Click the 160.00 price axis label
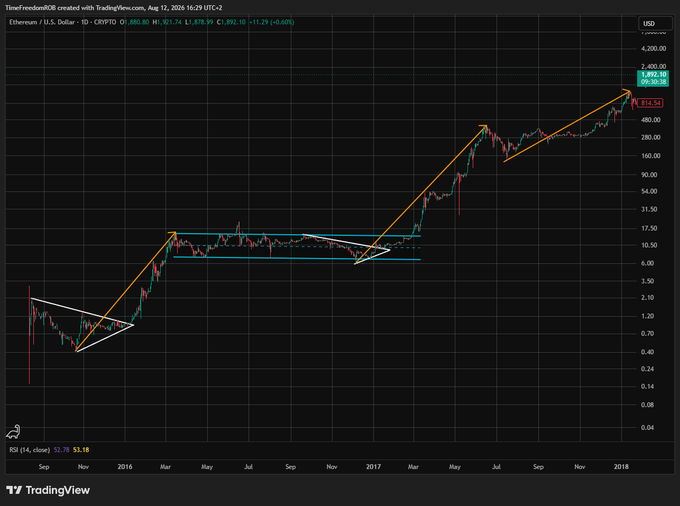The height and width of the screenshot is (506, 680). click(651, 156)
